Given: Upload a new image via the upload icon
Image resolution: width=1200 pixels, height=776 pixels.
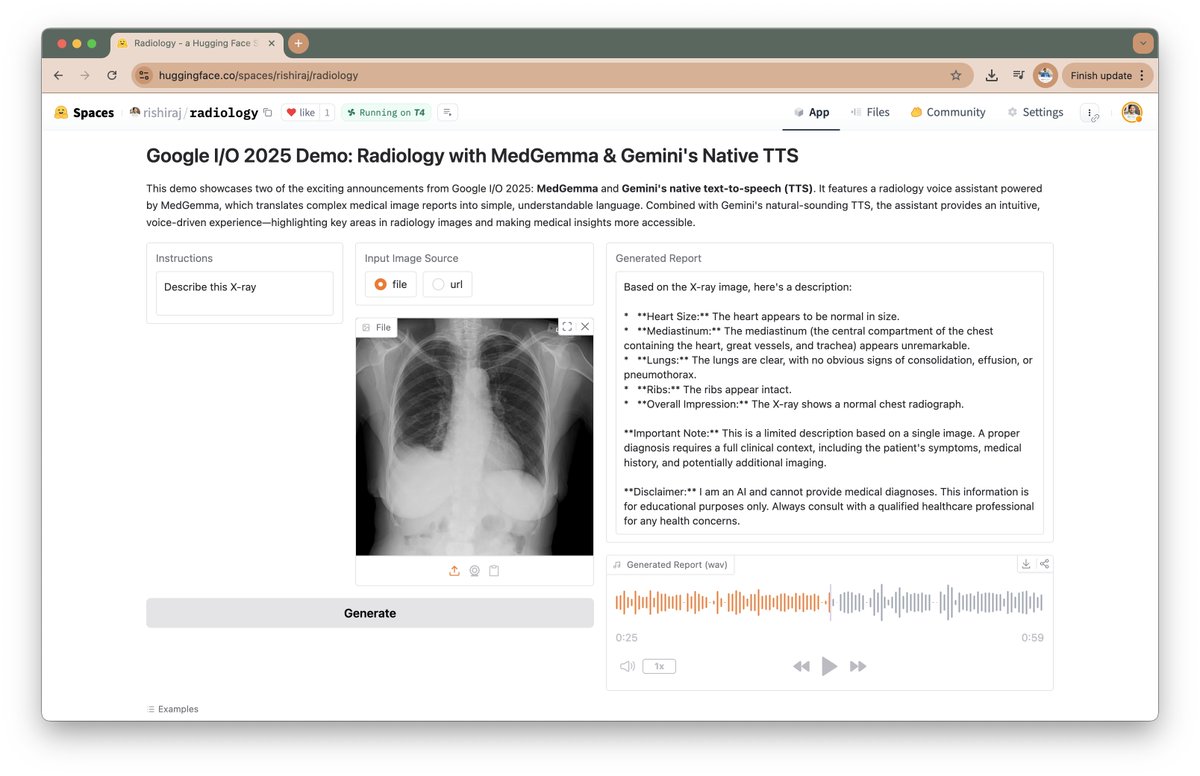Looking at the screenshot, I should [x=454, y=570].
